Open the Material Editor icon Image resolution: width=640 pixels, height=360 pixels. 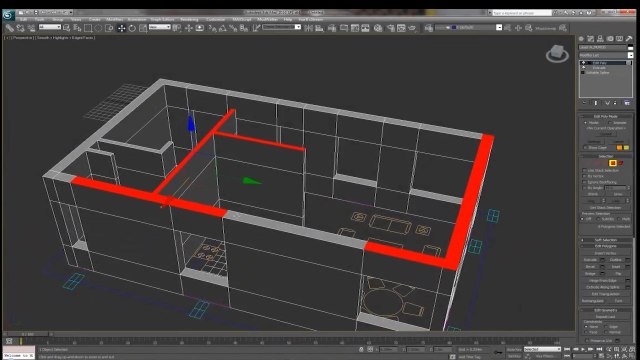click(x=378, y=28)
